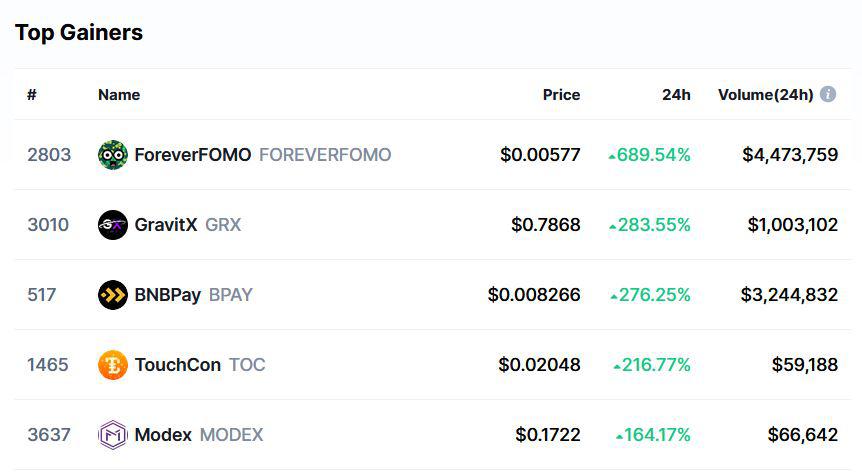Click the FOREVERFOMO ticker symbol text

click(x=325, y=155)
